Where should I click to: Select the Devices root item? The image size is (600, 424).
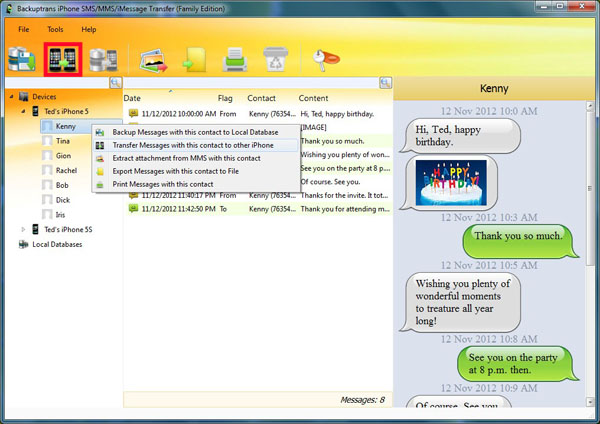tap(44, 96)
